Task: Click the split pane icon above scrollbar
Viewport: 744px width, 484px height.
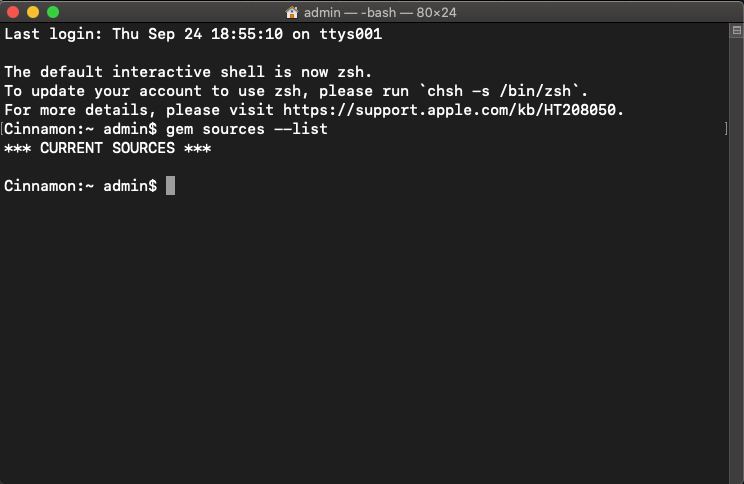Action: tap(737, 31)
